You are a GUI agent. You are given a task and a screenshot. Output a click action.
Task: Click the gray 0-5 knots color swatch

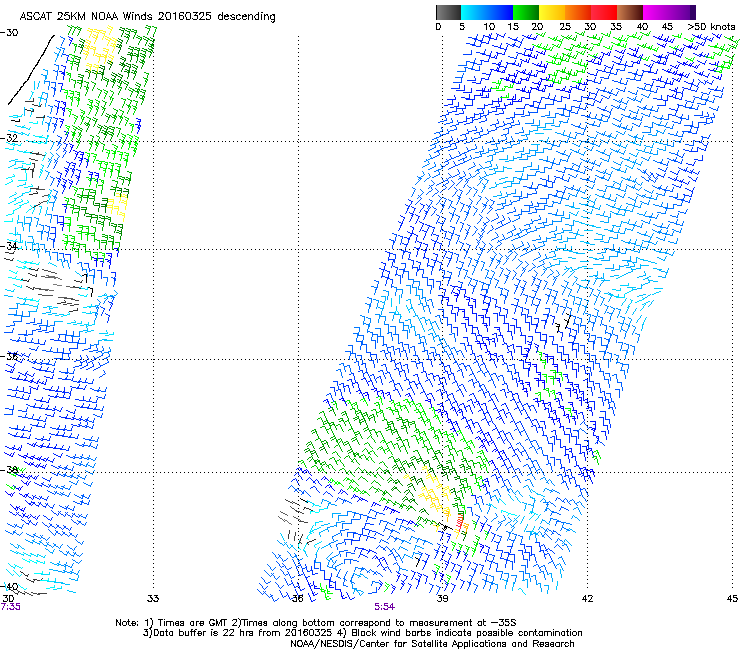coord(448,12)
